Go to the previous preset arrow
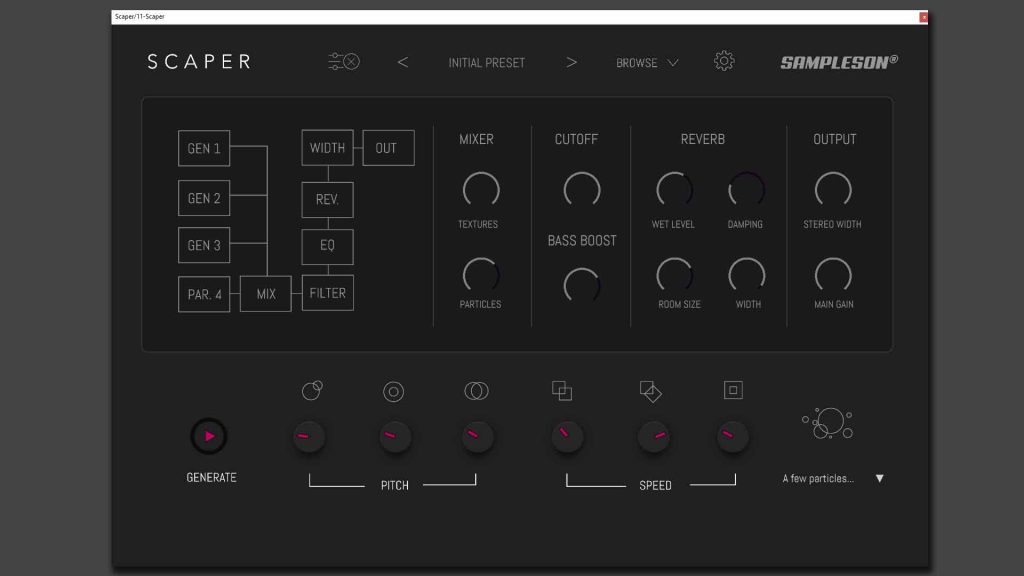This screenshot has width=1024, height=576. point(403,62)
